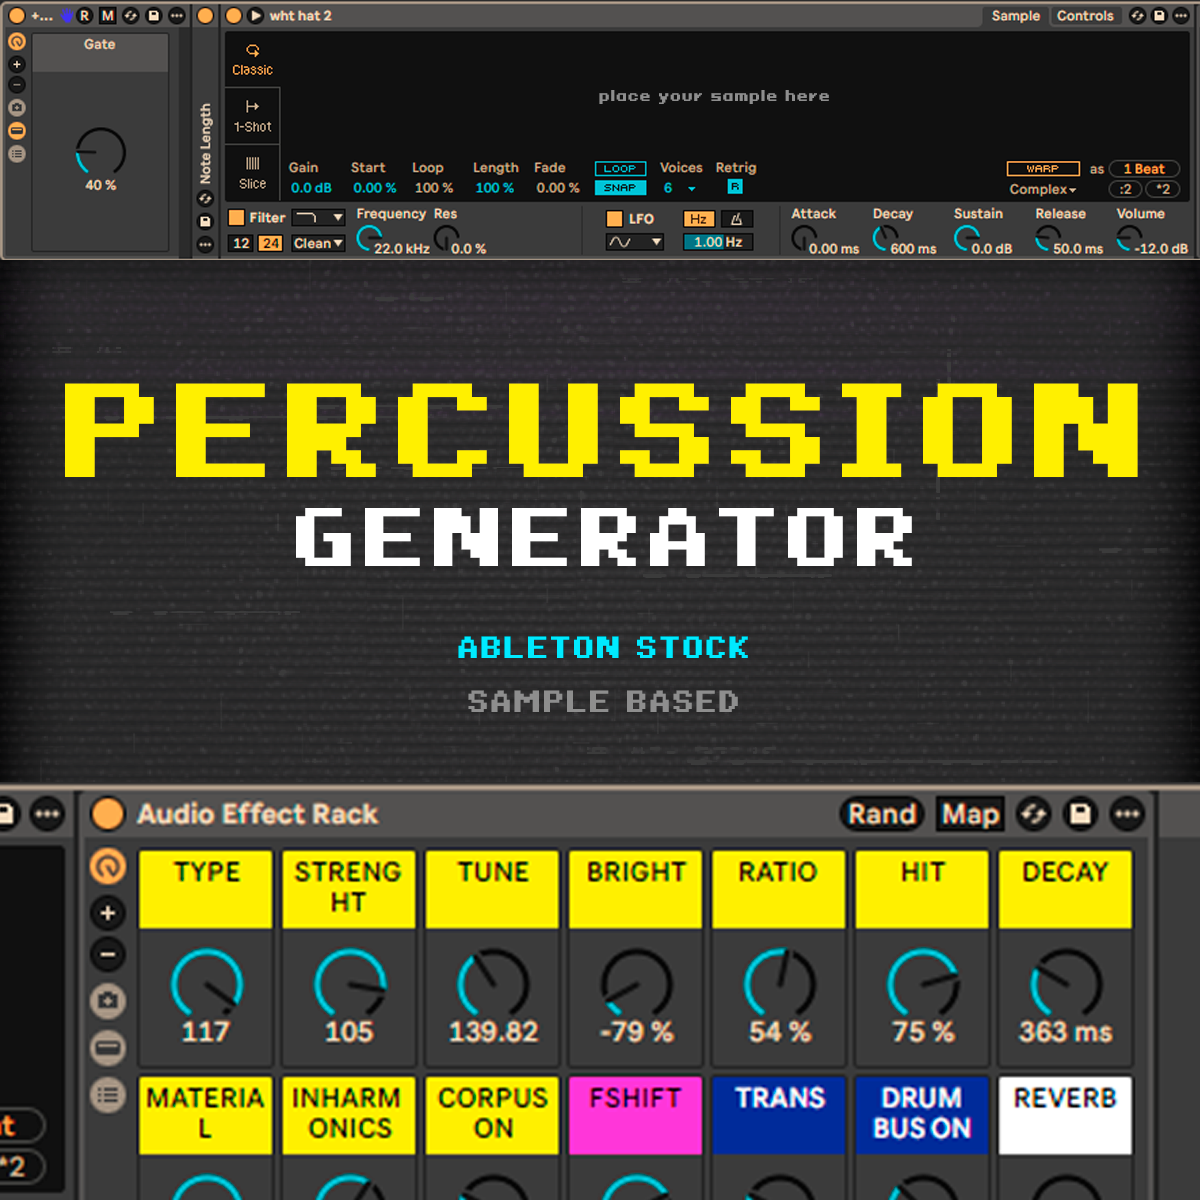
Task: Toggle the Gate rack device activator
Action: (x=17, y=16)
